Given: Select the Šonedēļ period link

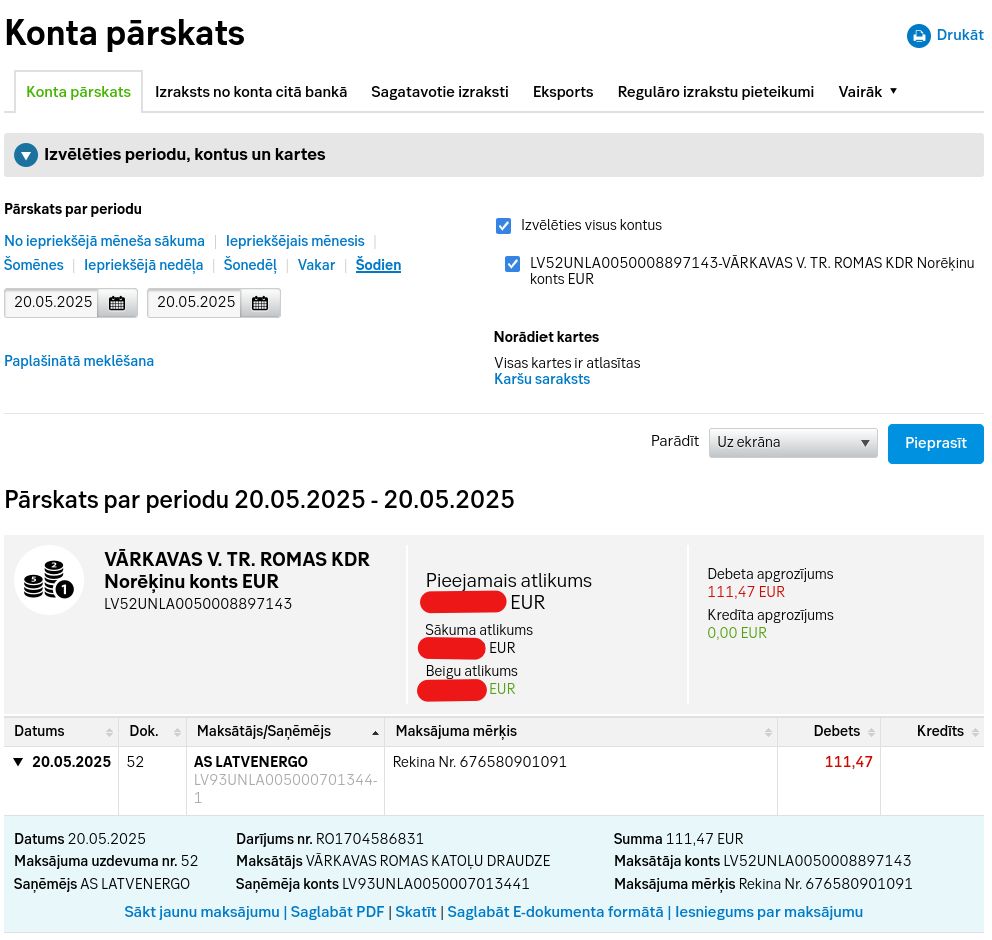Looking at the screenshot, I should [250, 264].
